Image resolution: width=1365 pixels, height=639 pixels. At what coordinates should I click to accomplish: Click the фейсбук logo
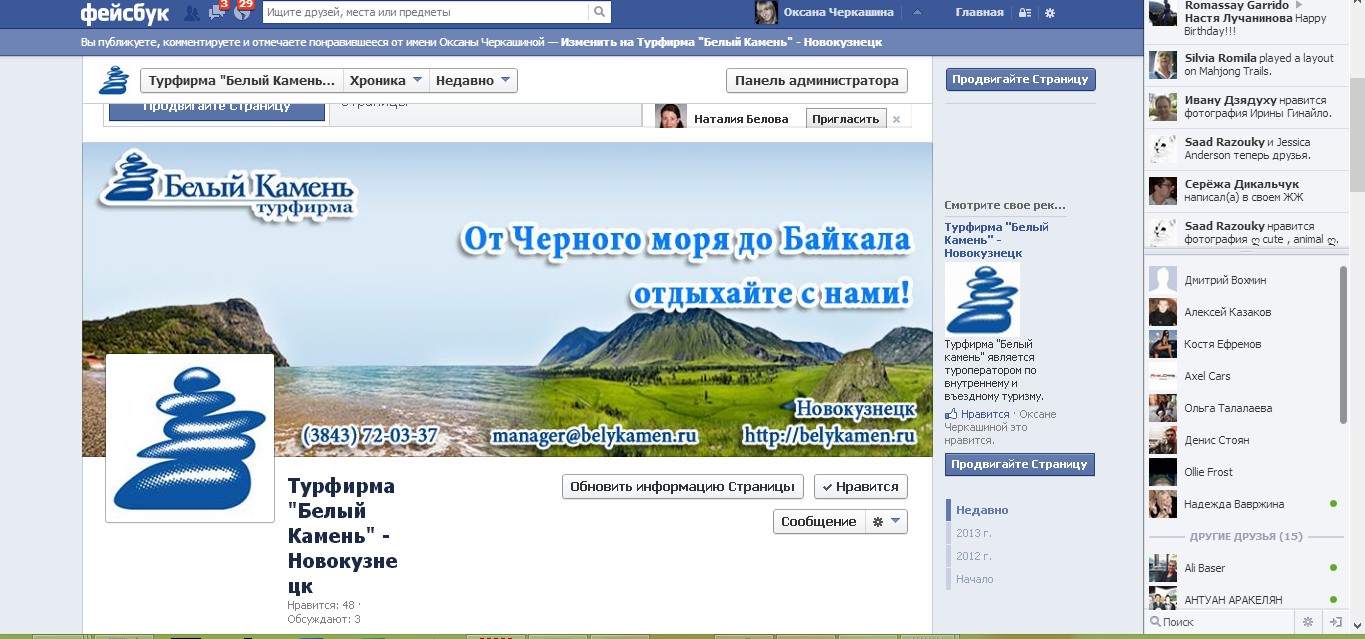point(125,13)
